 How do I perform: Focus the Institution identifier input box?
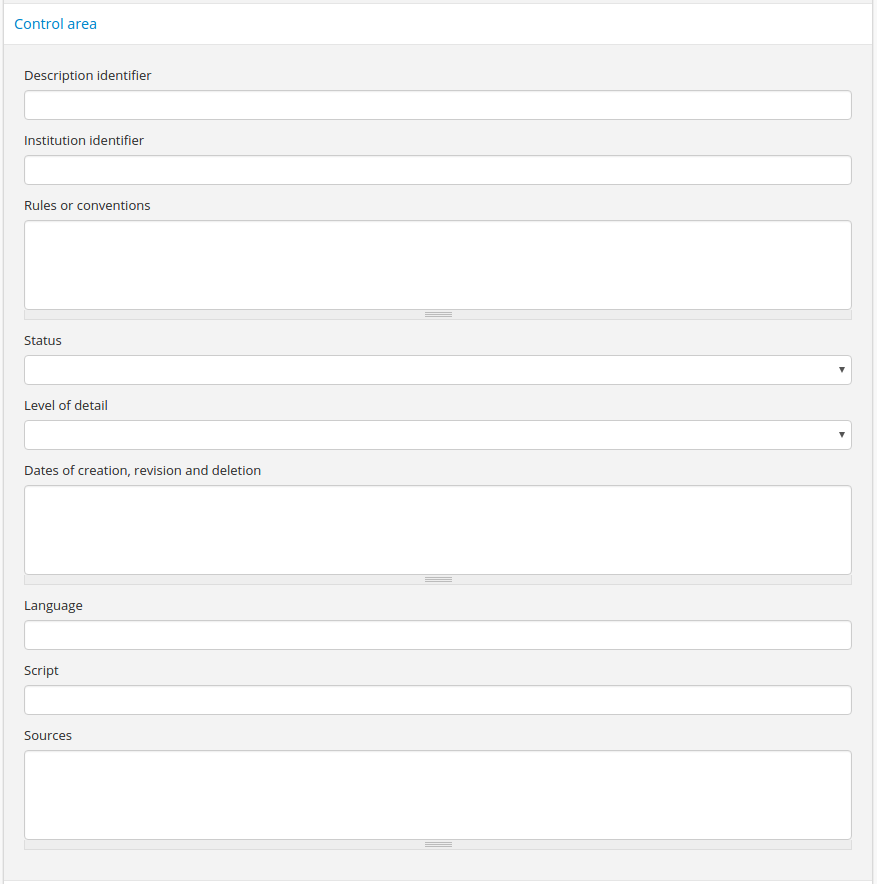(437, 170)
